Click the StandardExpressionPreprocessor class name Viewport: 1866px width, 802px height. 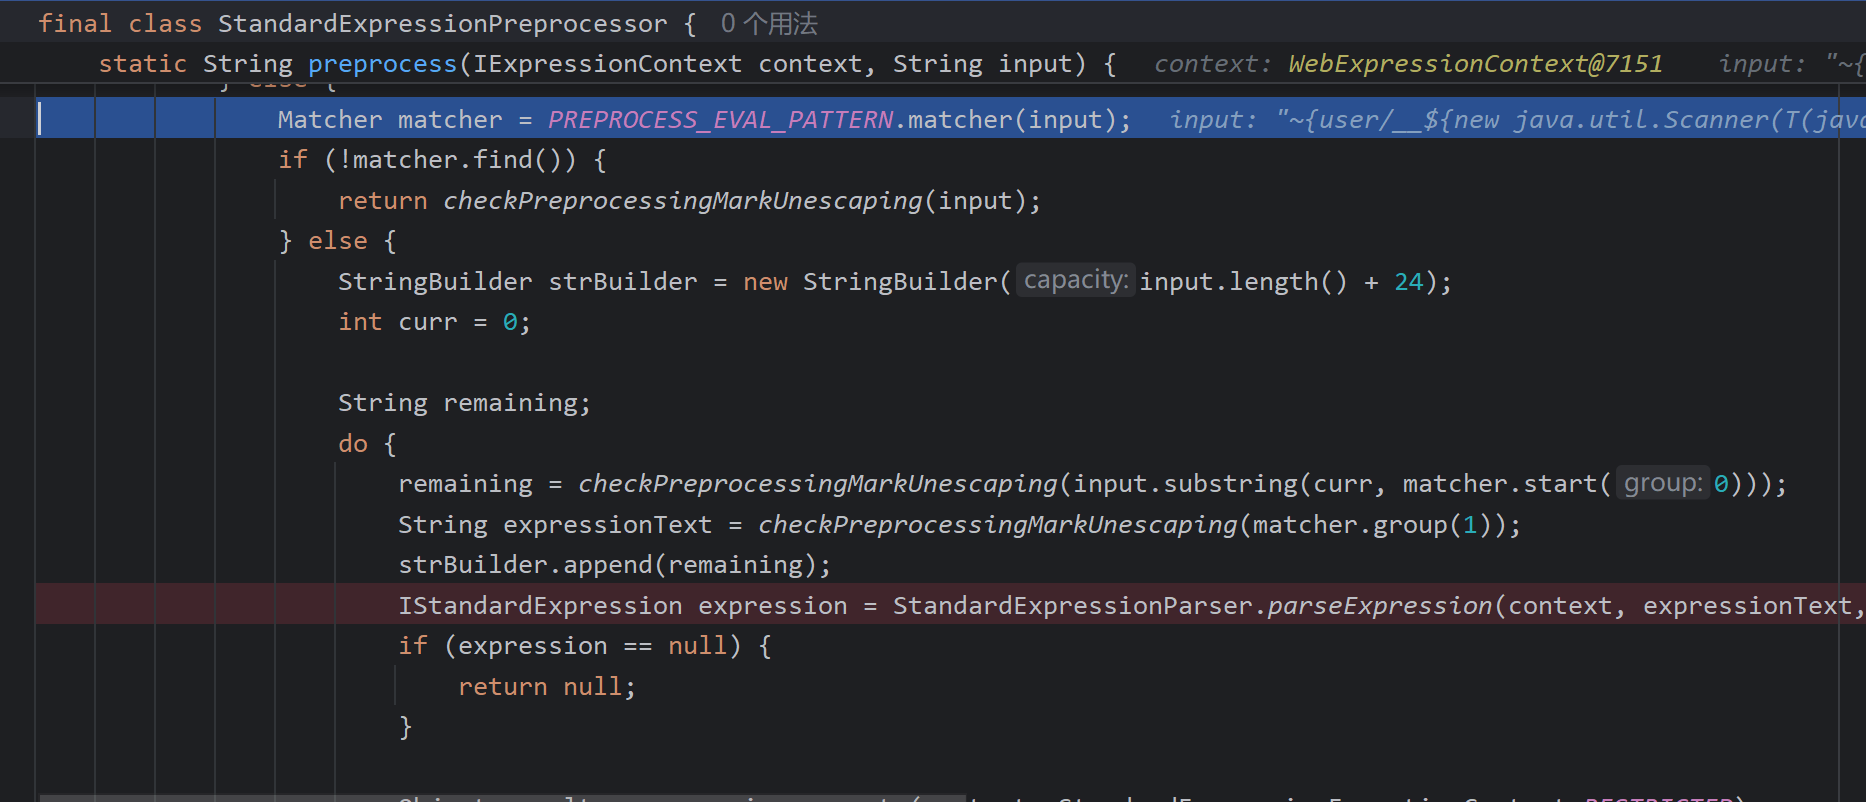tap(442, 23)
